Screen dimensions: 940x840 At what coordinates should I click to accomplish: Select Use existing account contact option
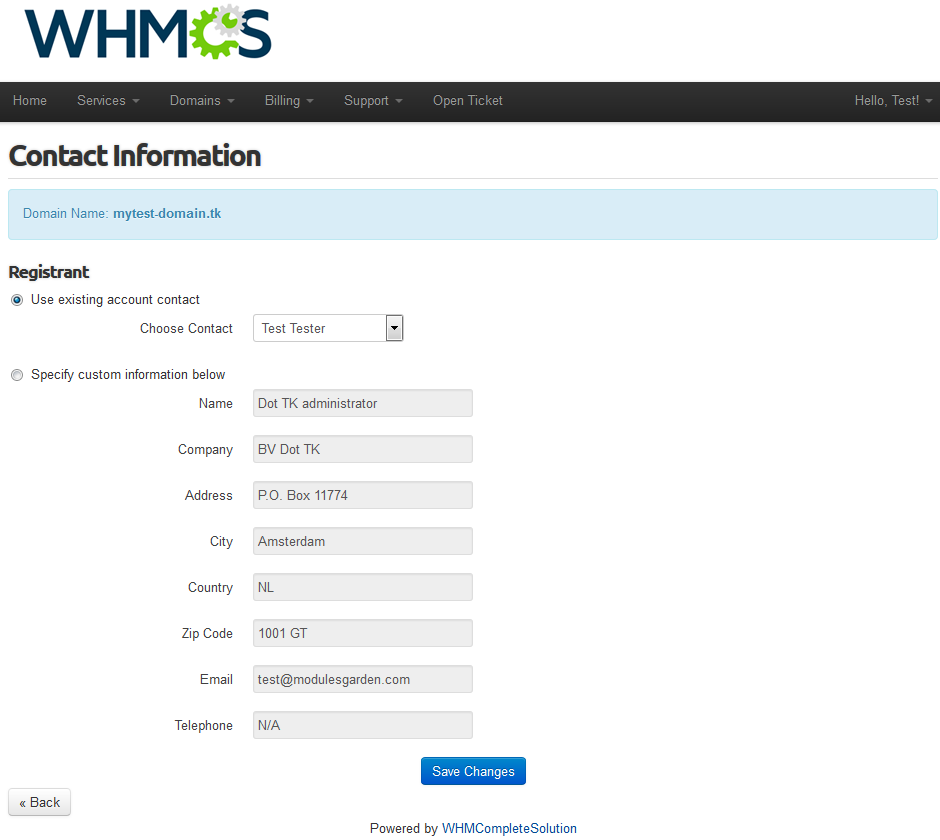tap(17, 300)
